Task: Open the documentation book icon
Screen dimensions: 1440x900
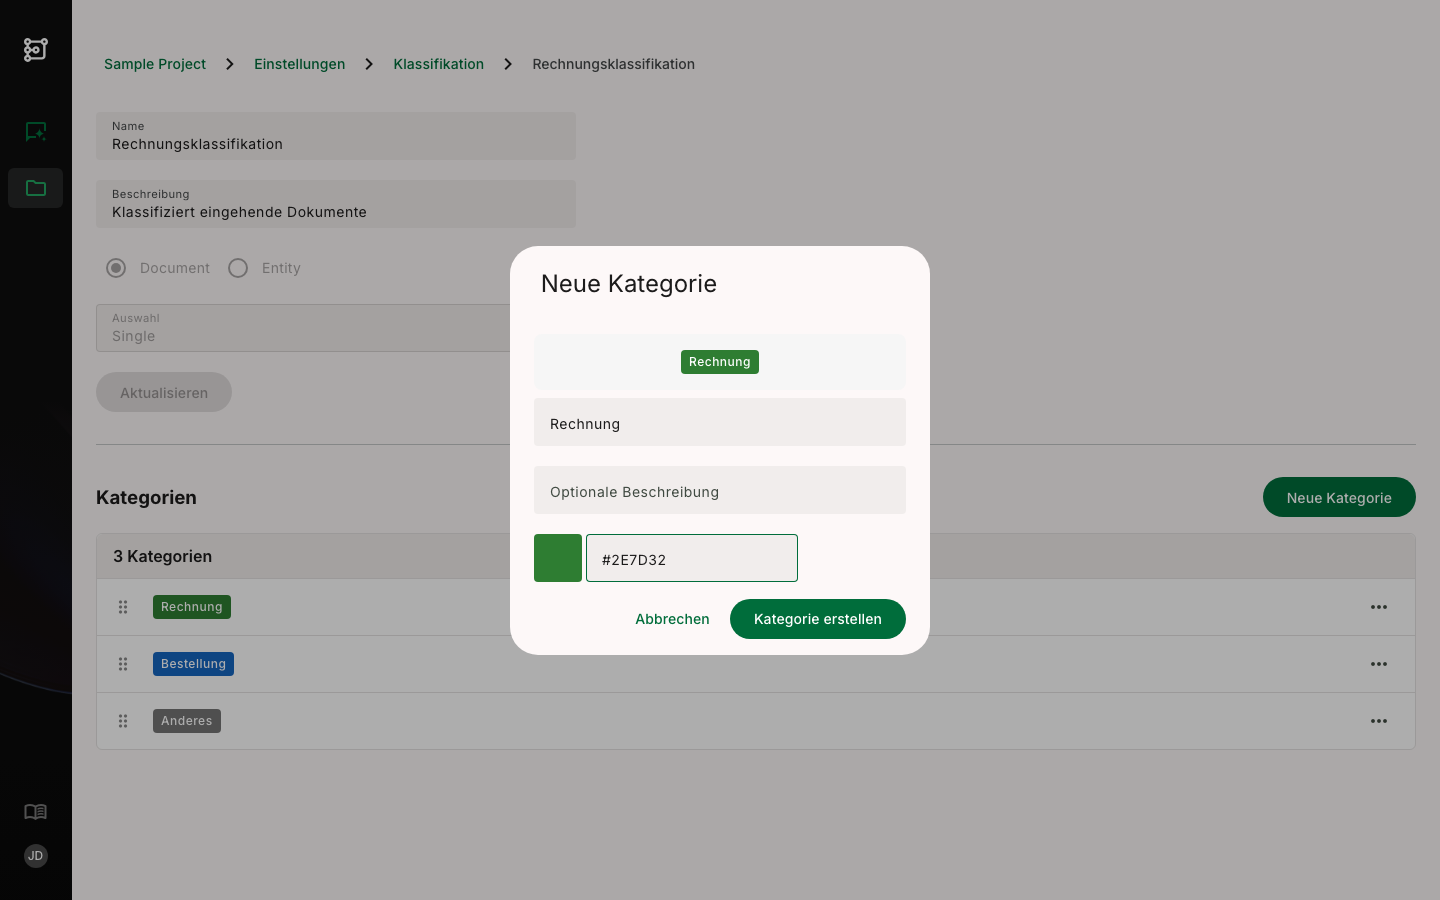Action: [x=36, y=812]
